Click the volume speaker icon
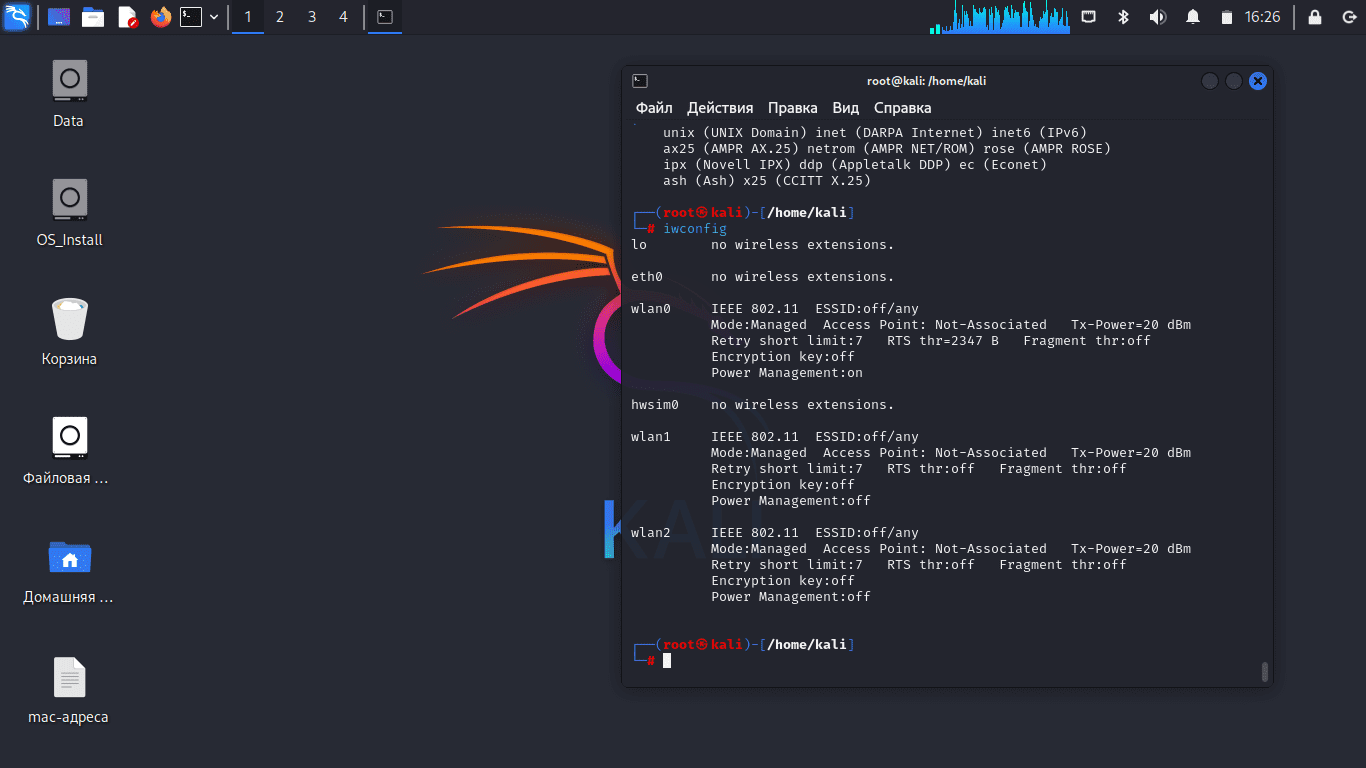1366x768 pixels. click(x=1157, y=17)
